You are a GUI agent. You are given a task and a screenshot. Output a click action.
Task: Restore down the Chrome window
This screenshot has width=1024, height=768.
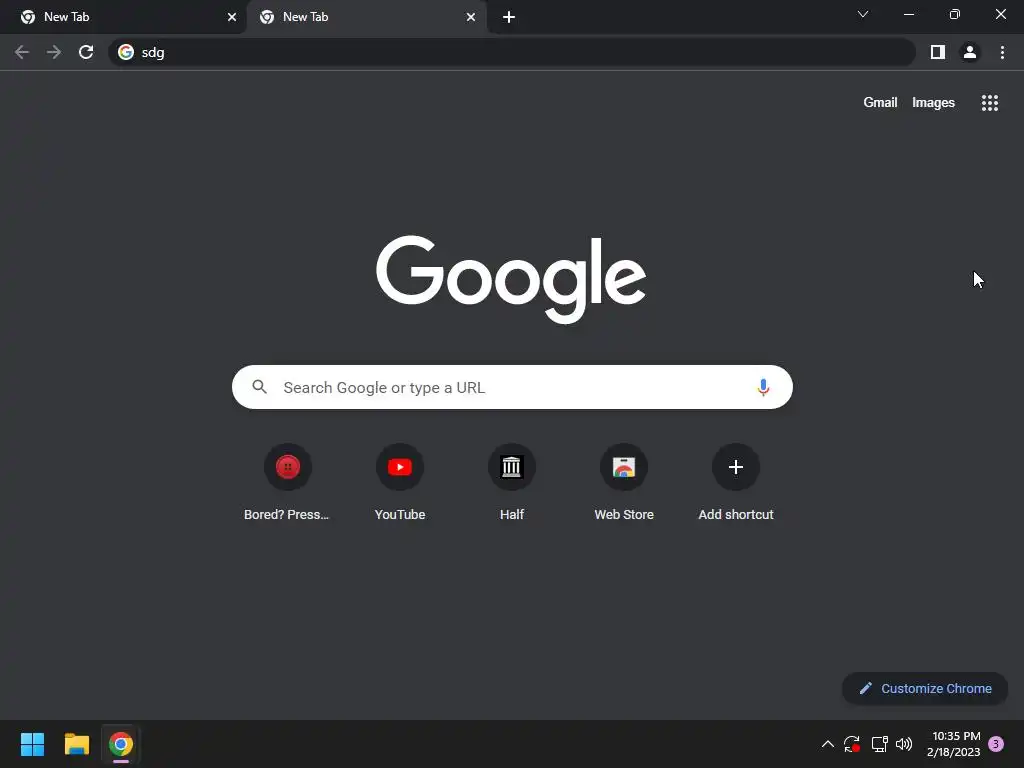(x=955, y=14)
